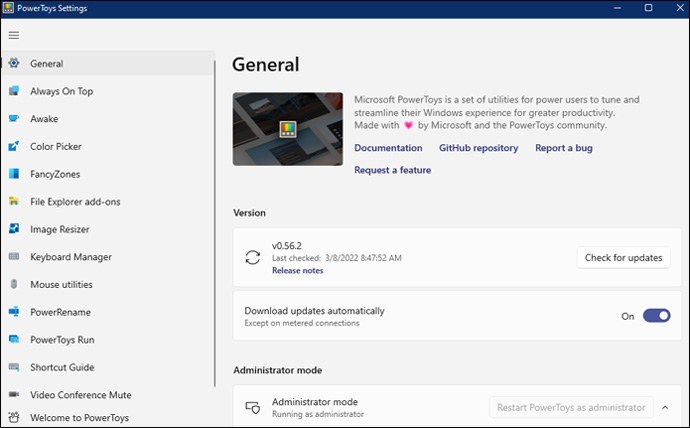The image size is (690, 428).
Task: Open the Always On Top settings page
Action: click(108, 91)
